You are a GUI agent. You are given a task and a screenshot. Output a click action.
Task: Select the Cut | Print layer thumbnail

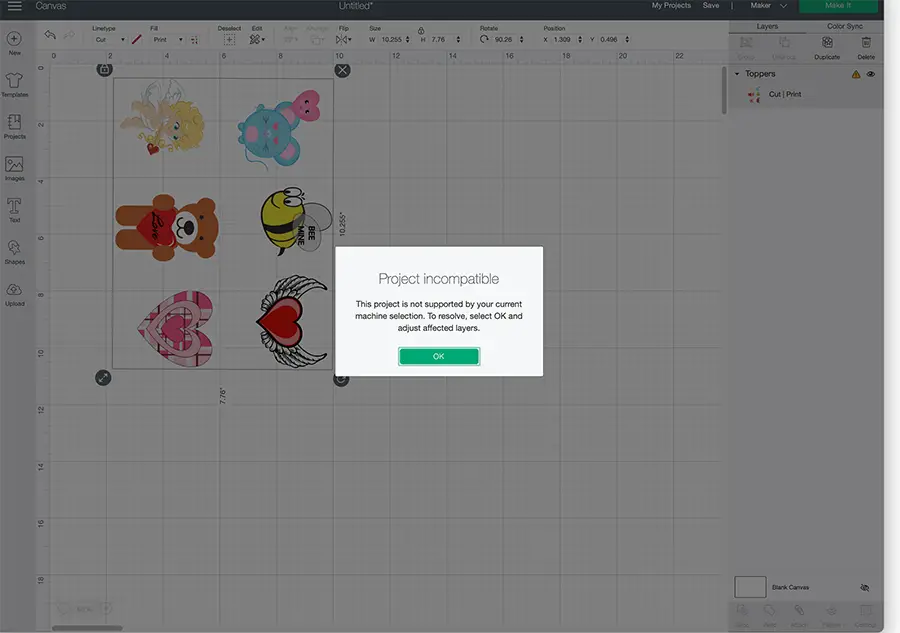(754, 95)
